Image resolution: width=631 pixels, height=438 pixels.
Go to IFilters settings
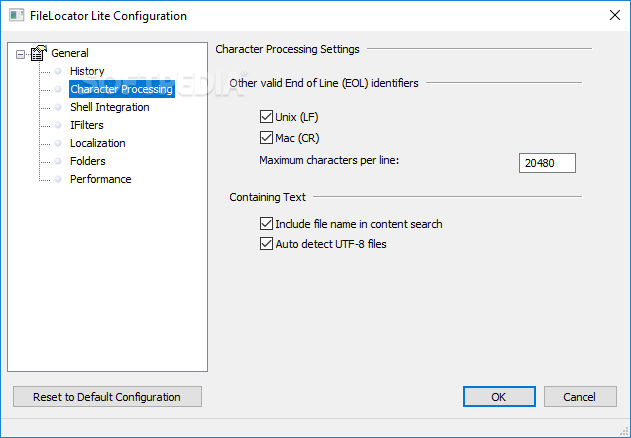[x=87, y=125]
